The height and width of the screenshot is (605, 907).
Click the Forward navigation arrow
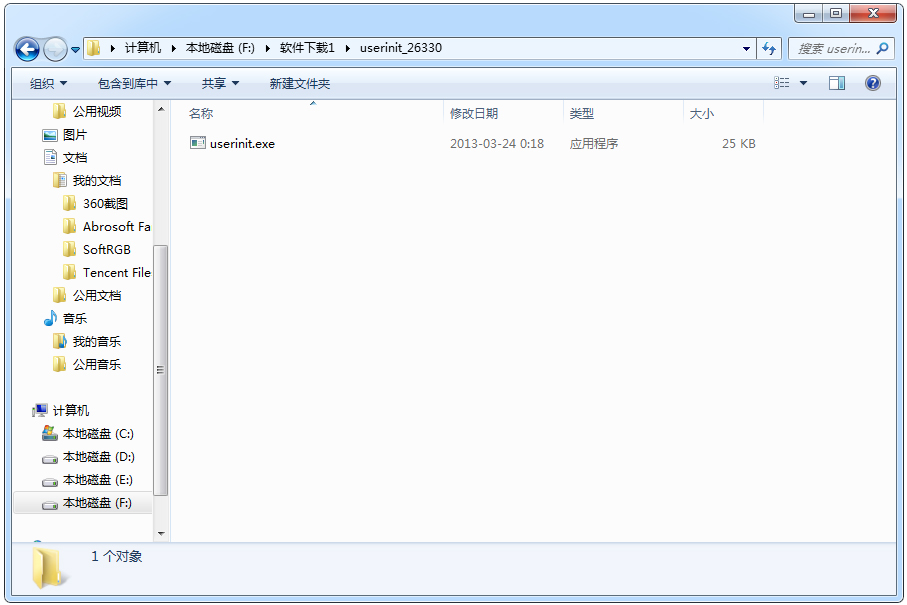(56, 49)
